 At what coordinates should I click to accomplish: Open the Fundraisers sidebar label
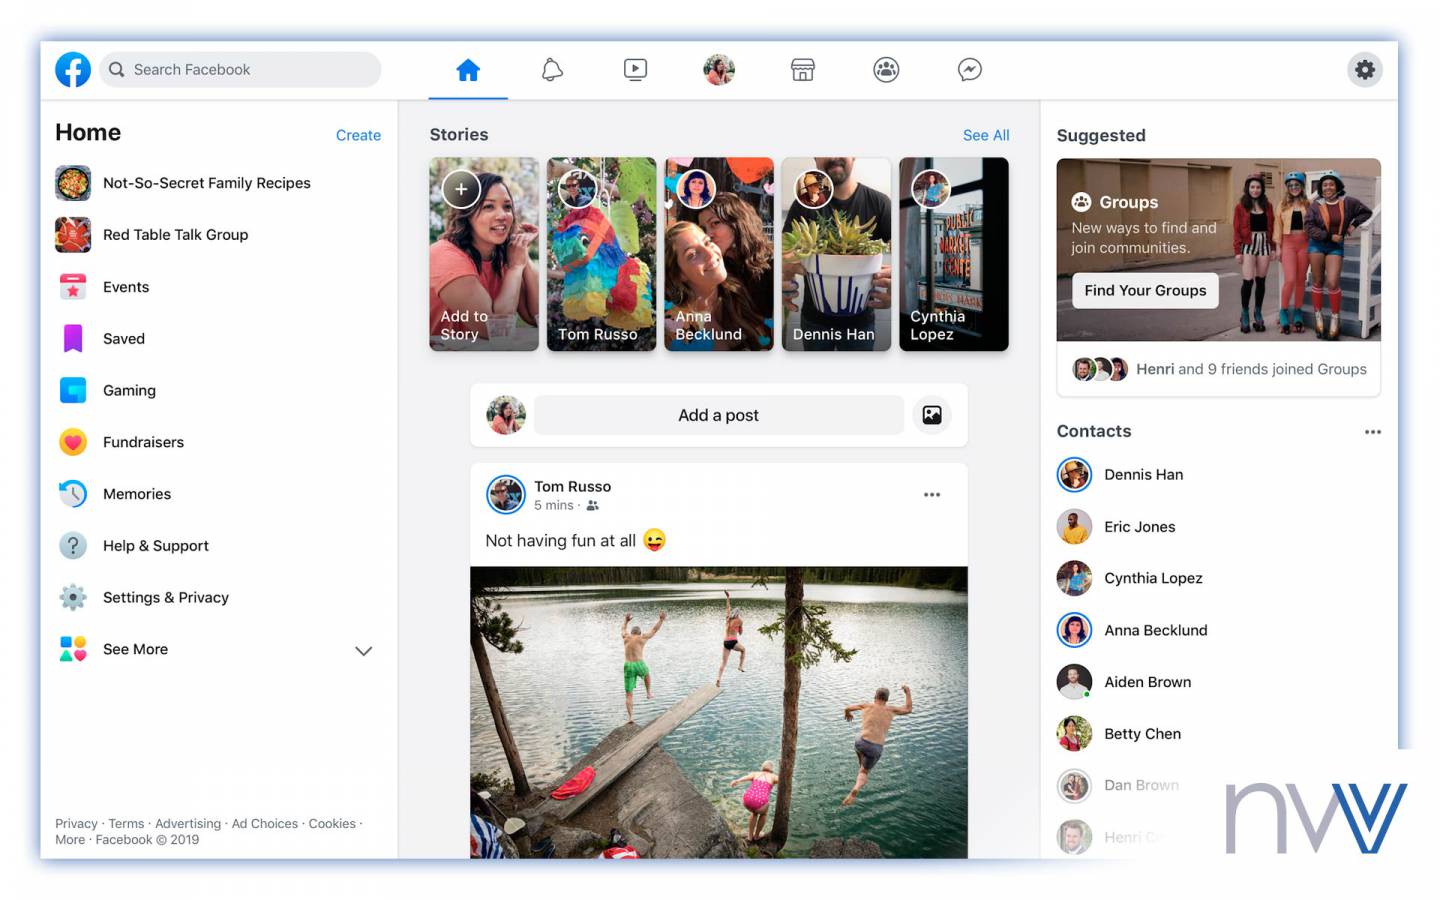[143, 442]
